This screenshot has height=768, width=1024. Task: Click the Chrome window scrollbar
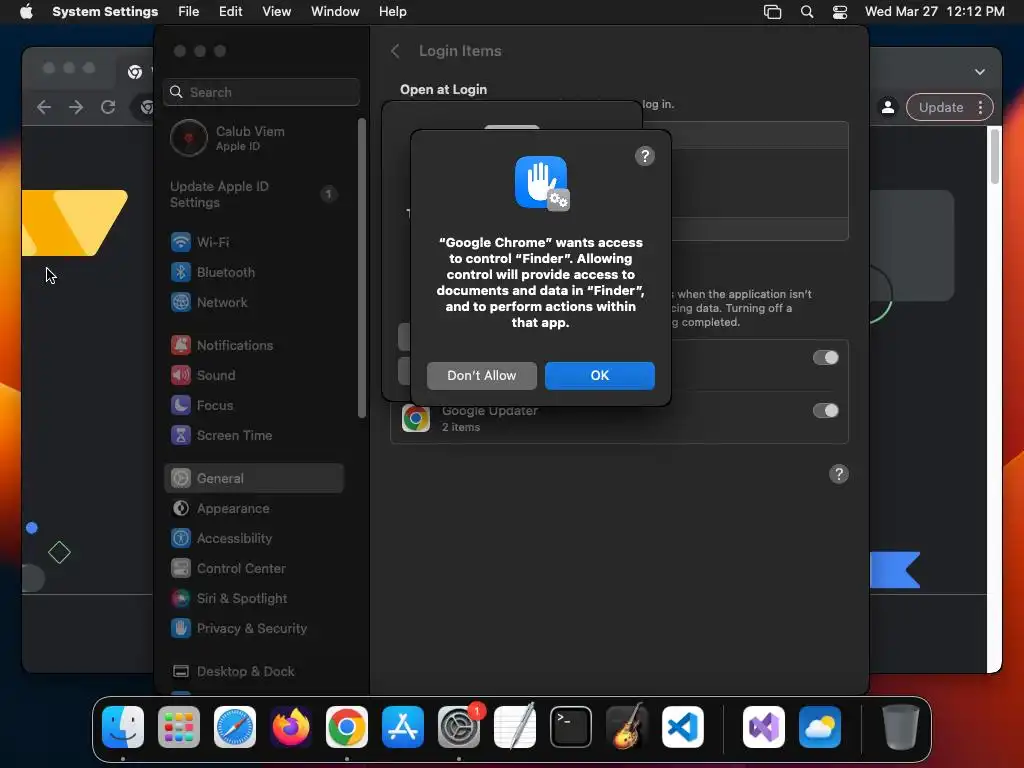coord(995,156)
